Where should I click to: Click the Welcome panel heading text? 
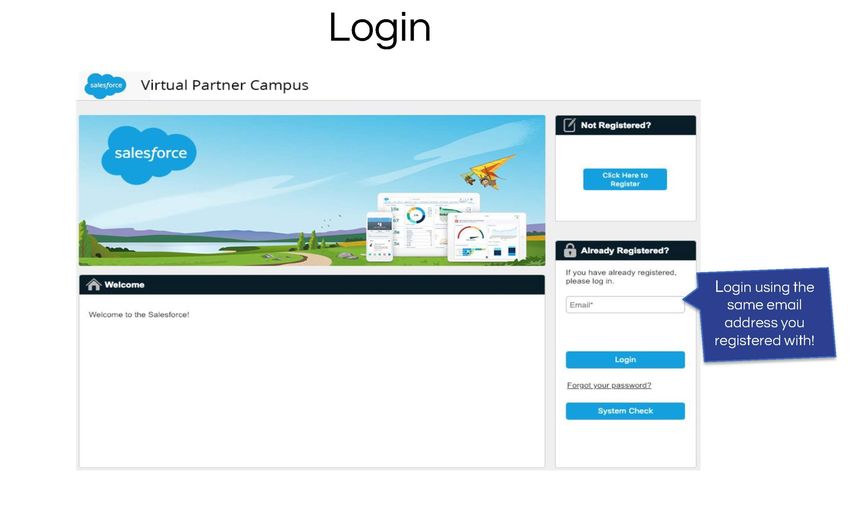pos(124,285)
